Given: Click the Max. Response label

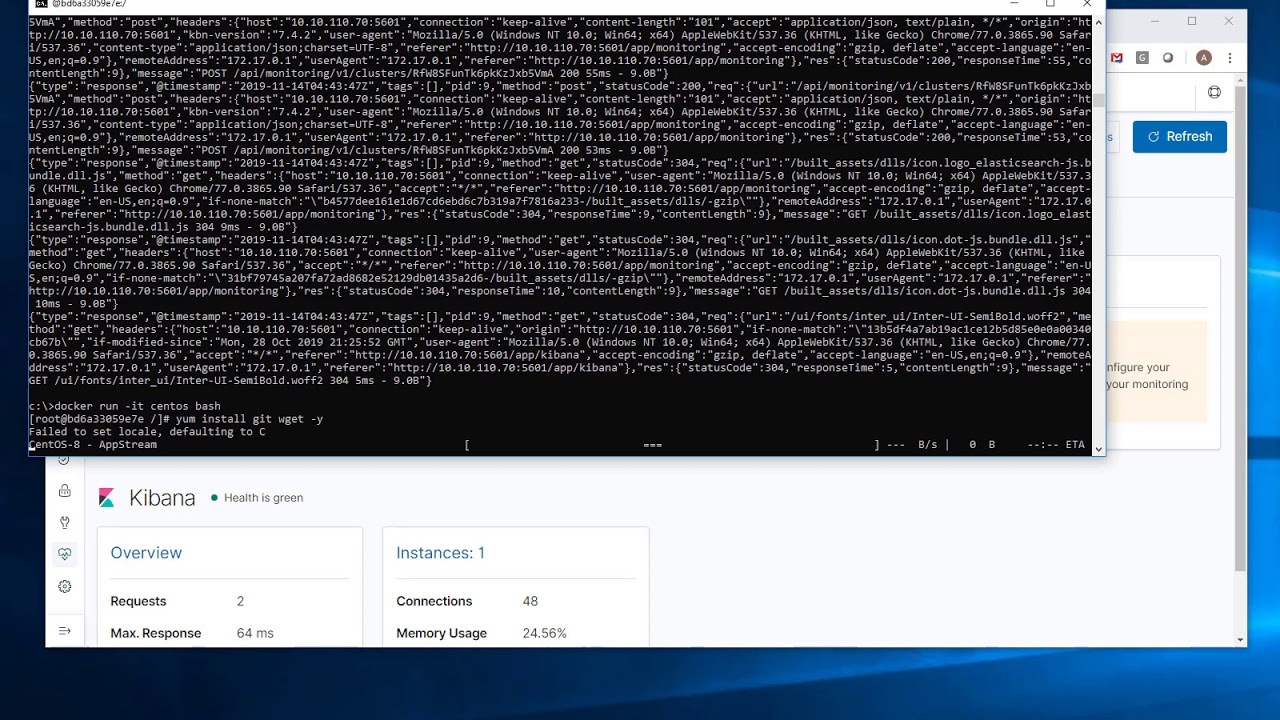Looking at the screenshot, I should click(x=155, y=633).
